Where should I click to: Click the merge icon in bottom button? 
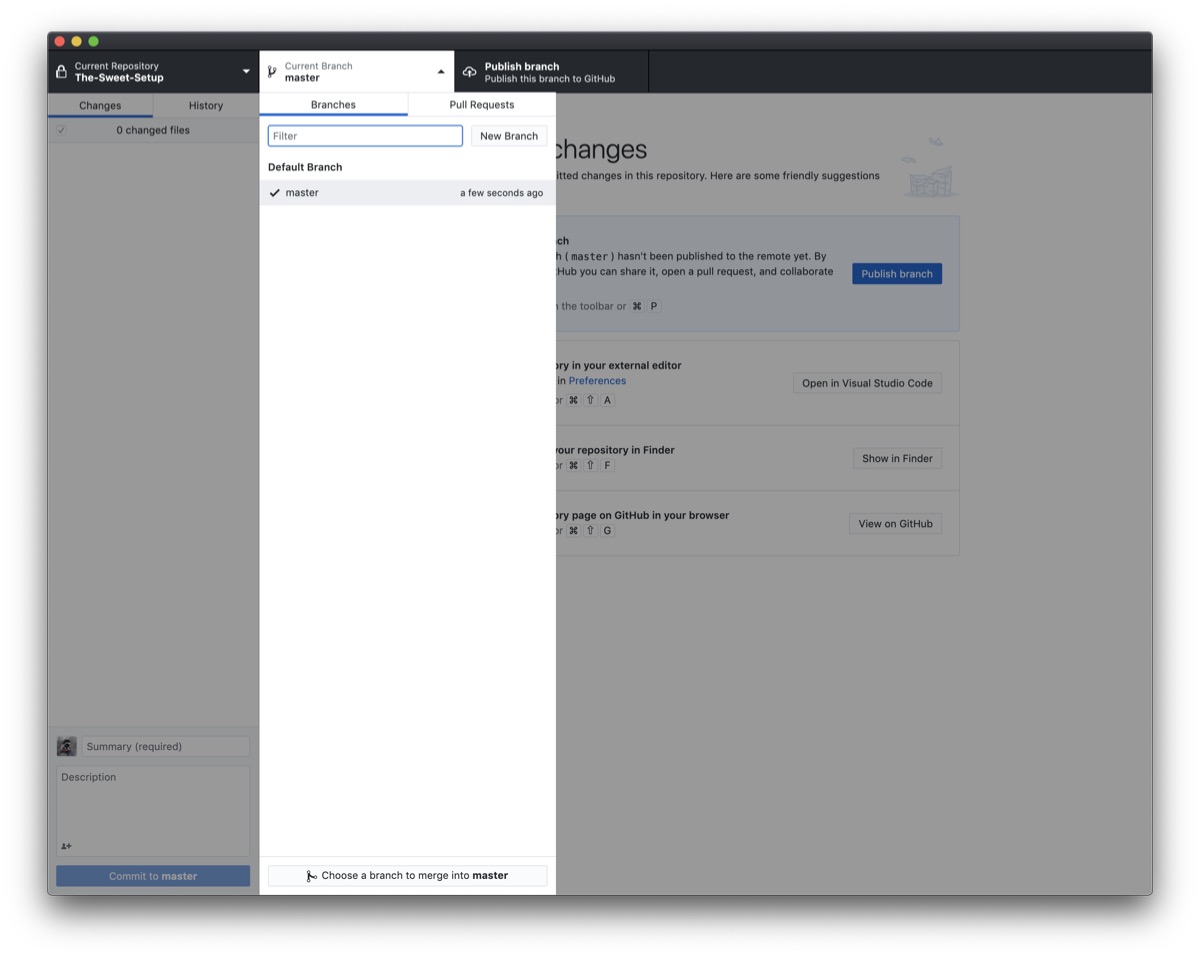311,876
